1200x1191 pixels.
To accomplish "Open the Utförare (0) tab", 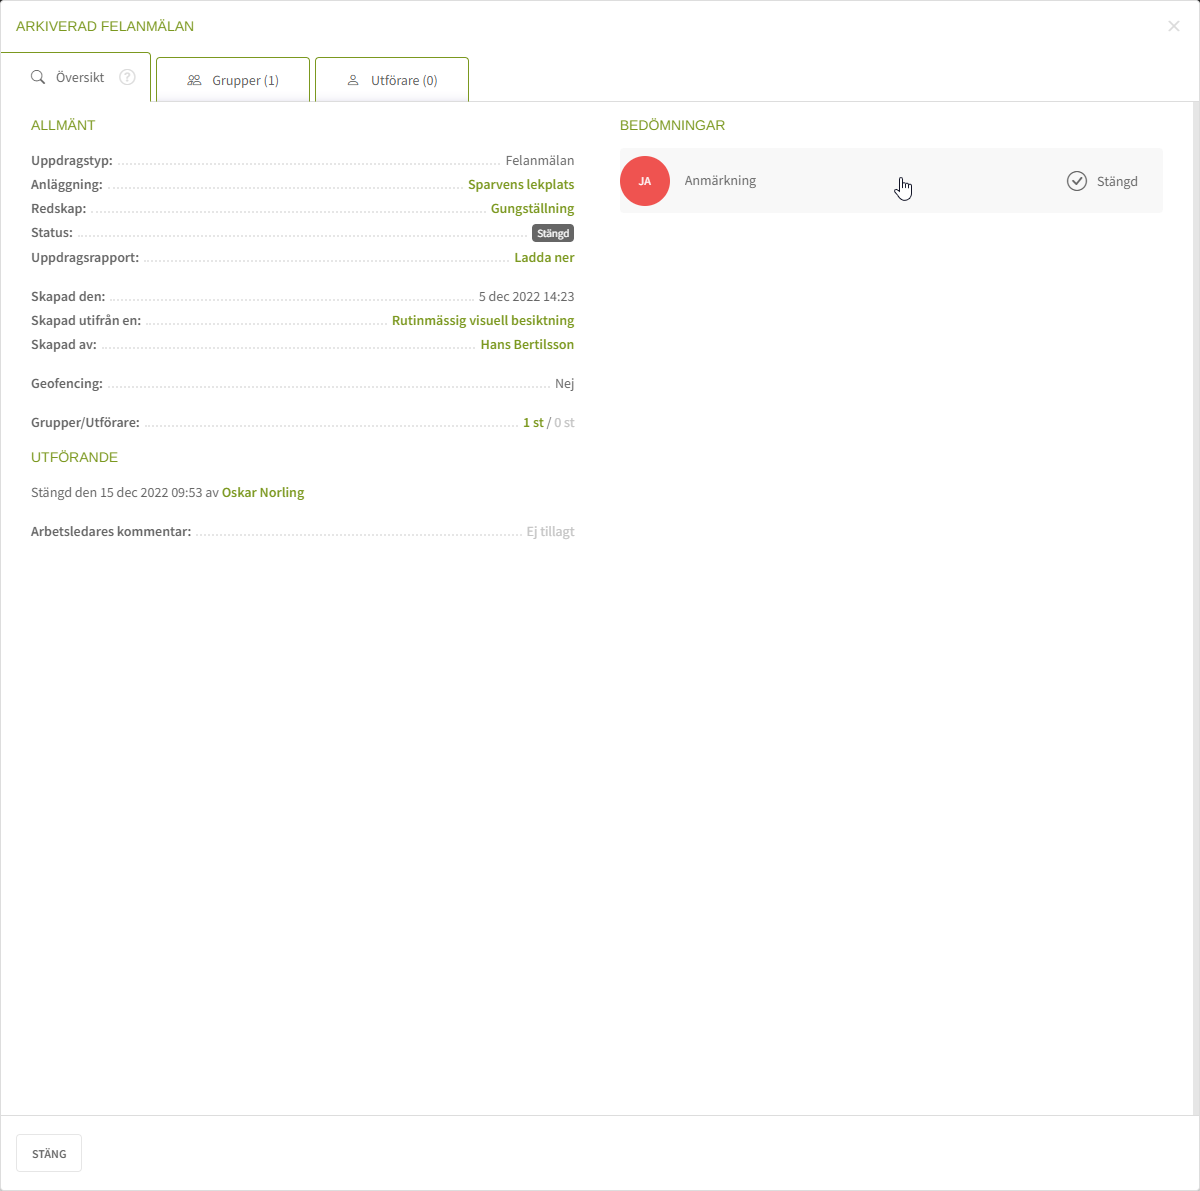I will coord(392,80).
